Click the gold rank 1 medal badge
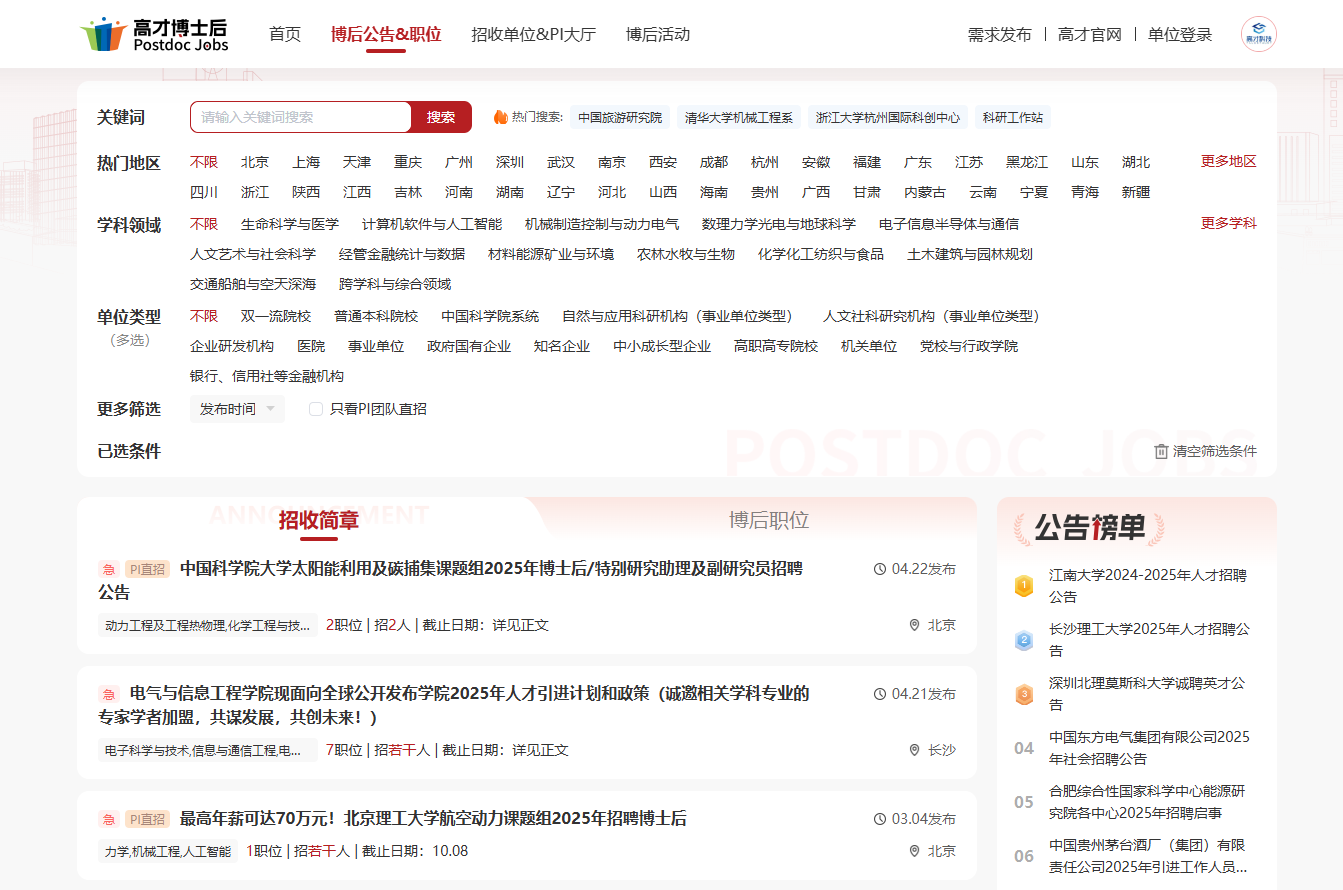The image size is (1343, 890). click(1024, 586)
